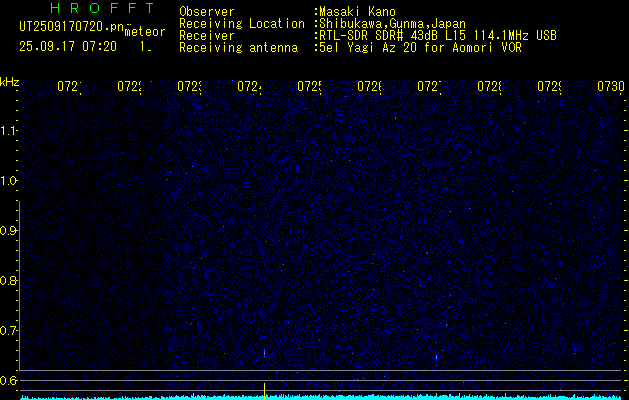629x400 pixels.
Task: Click the HROFFT title text
Action: (x=102, y=8)
